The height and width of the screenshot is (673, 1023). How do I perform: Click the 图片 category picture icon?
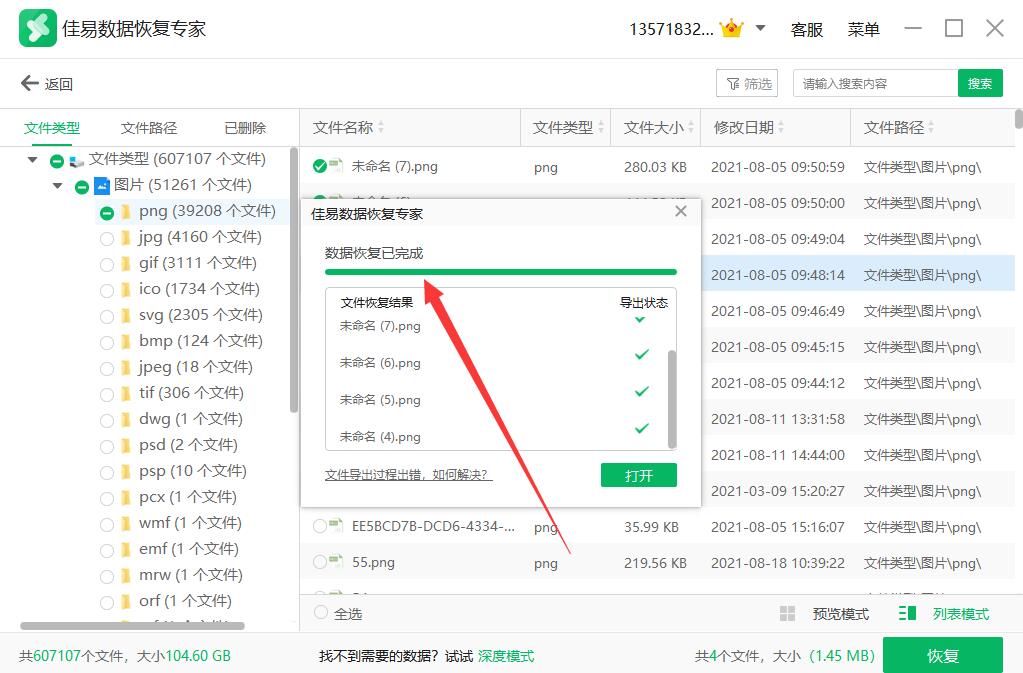pyautogui.click(x=102, y=186)
